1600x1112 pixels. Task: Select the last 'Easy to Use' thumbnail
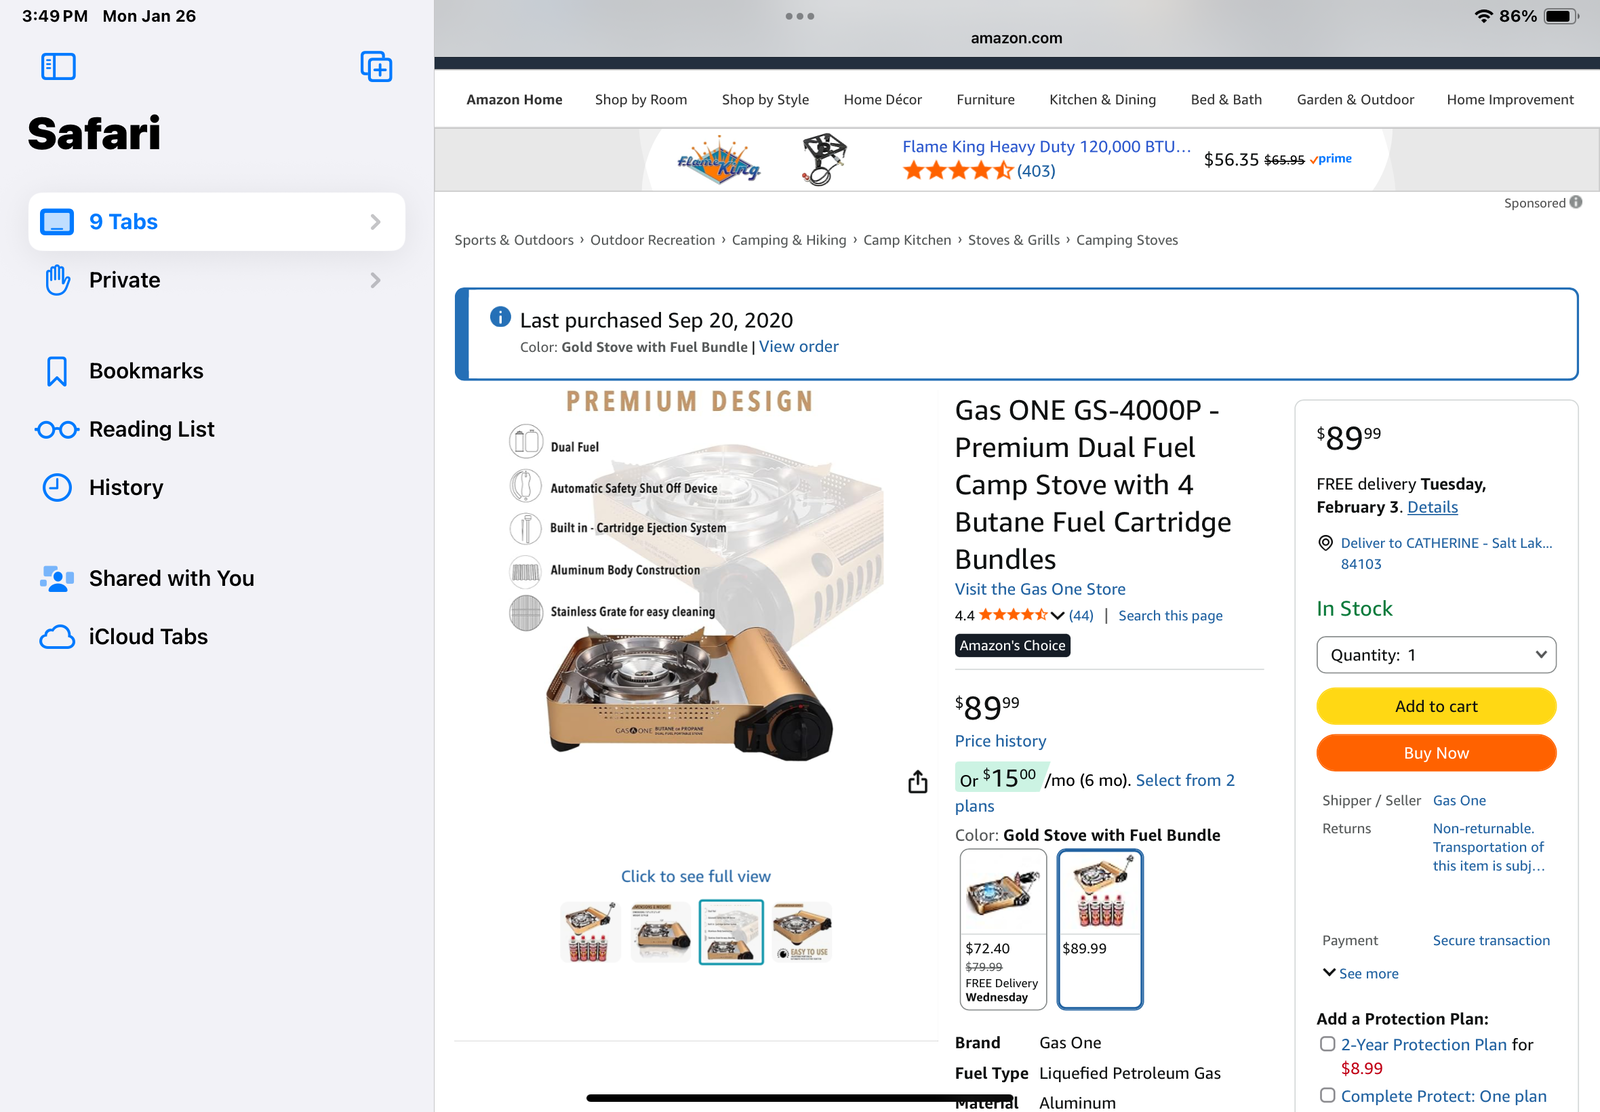[x=802, y=932]
